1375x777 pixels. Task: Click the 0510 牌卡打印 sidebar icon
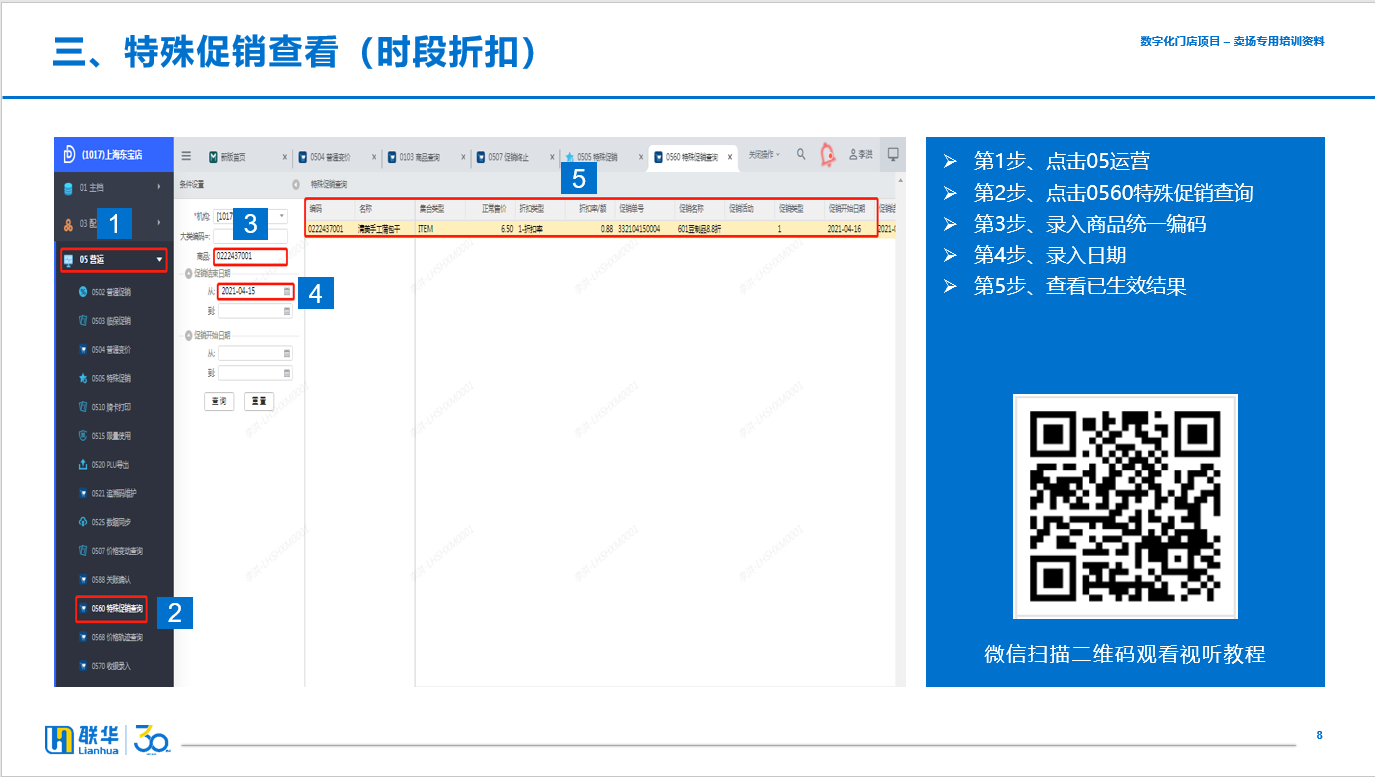pos(83,407)
